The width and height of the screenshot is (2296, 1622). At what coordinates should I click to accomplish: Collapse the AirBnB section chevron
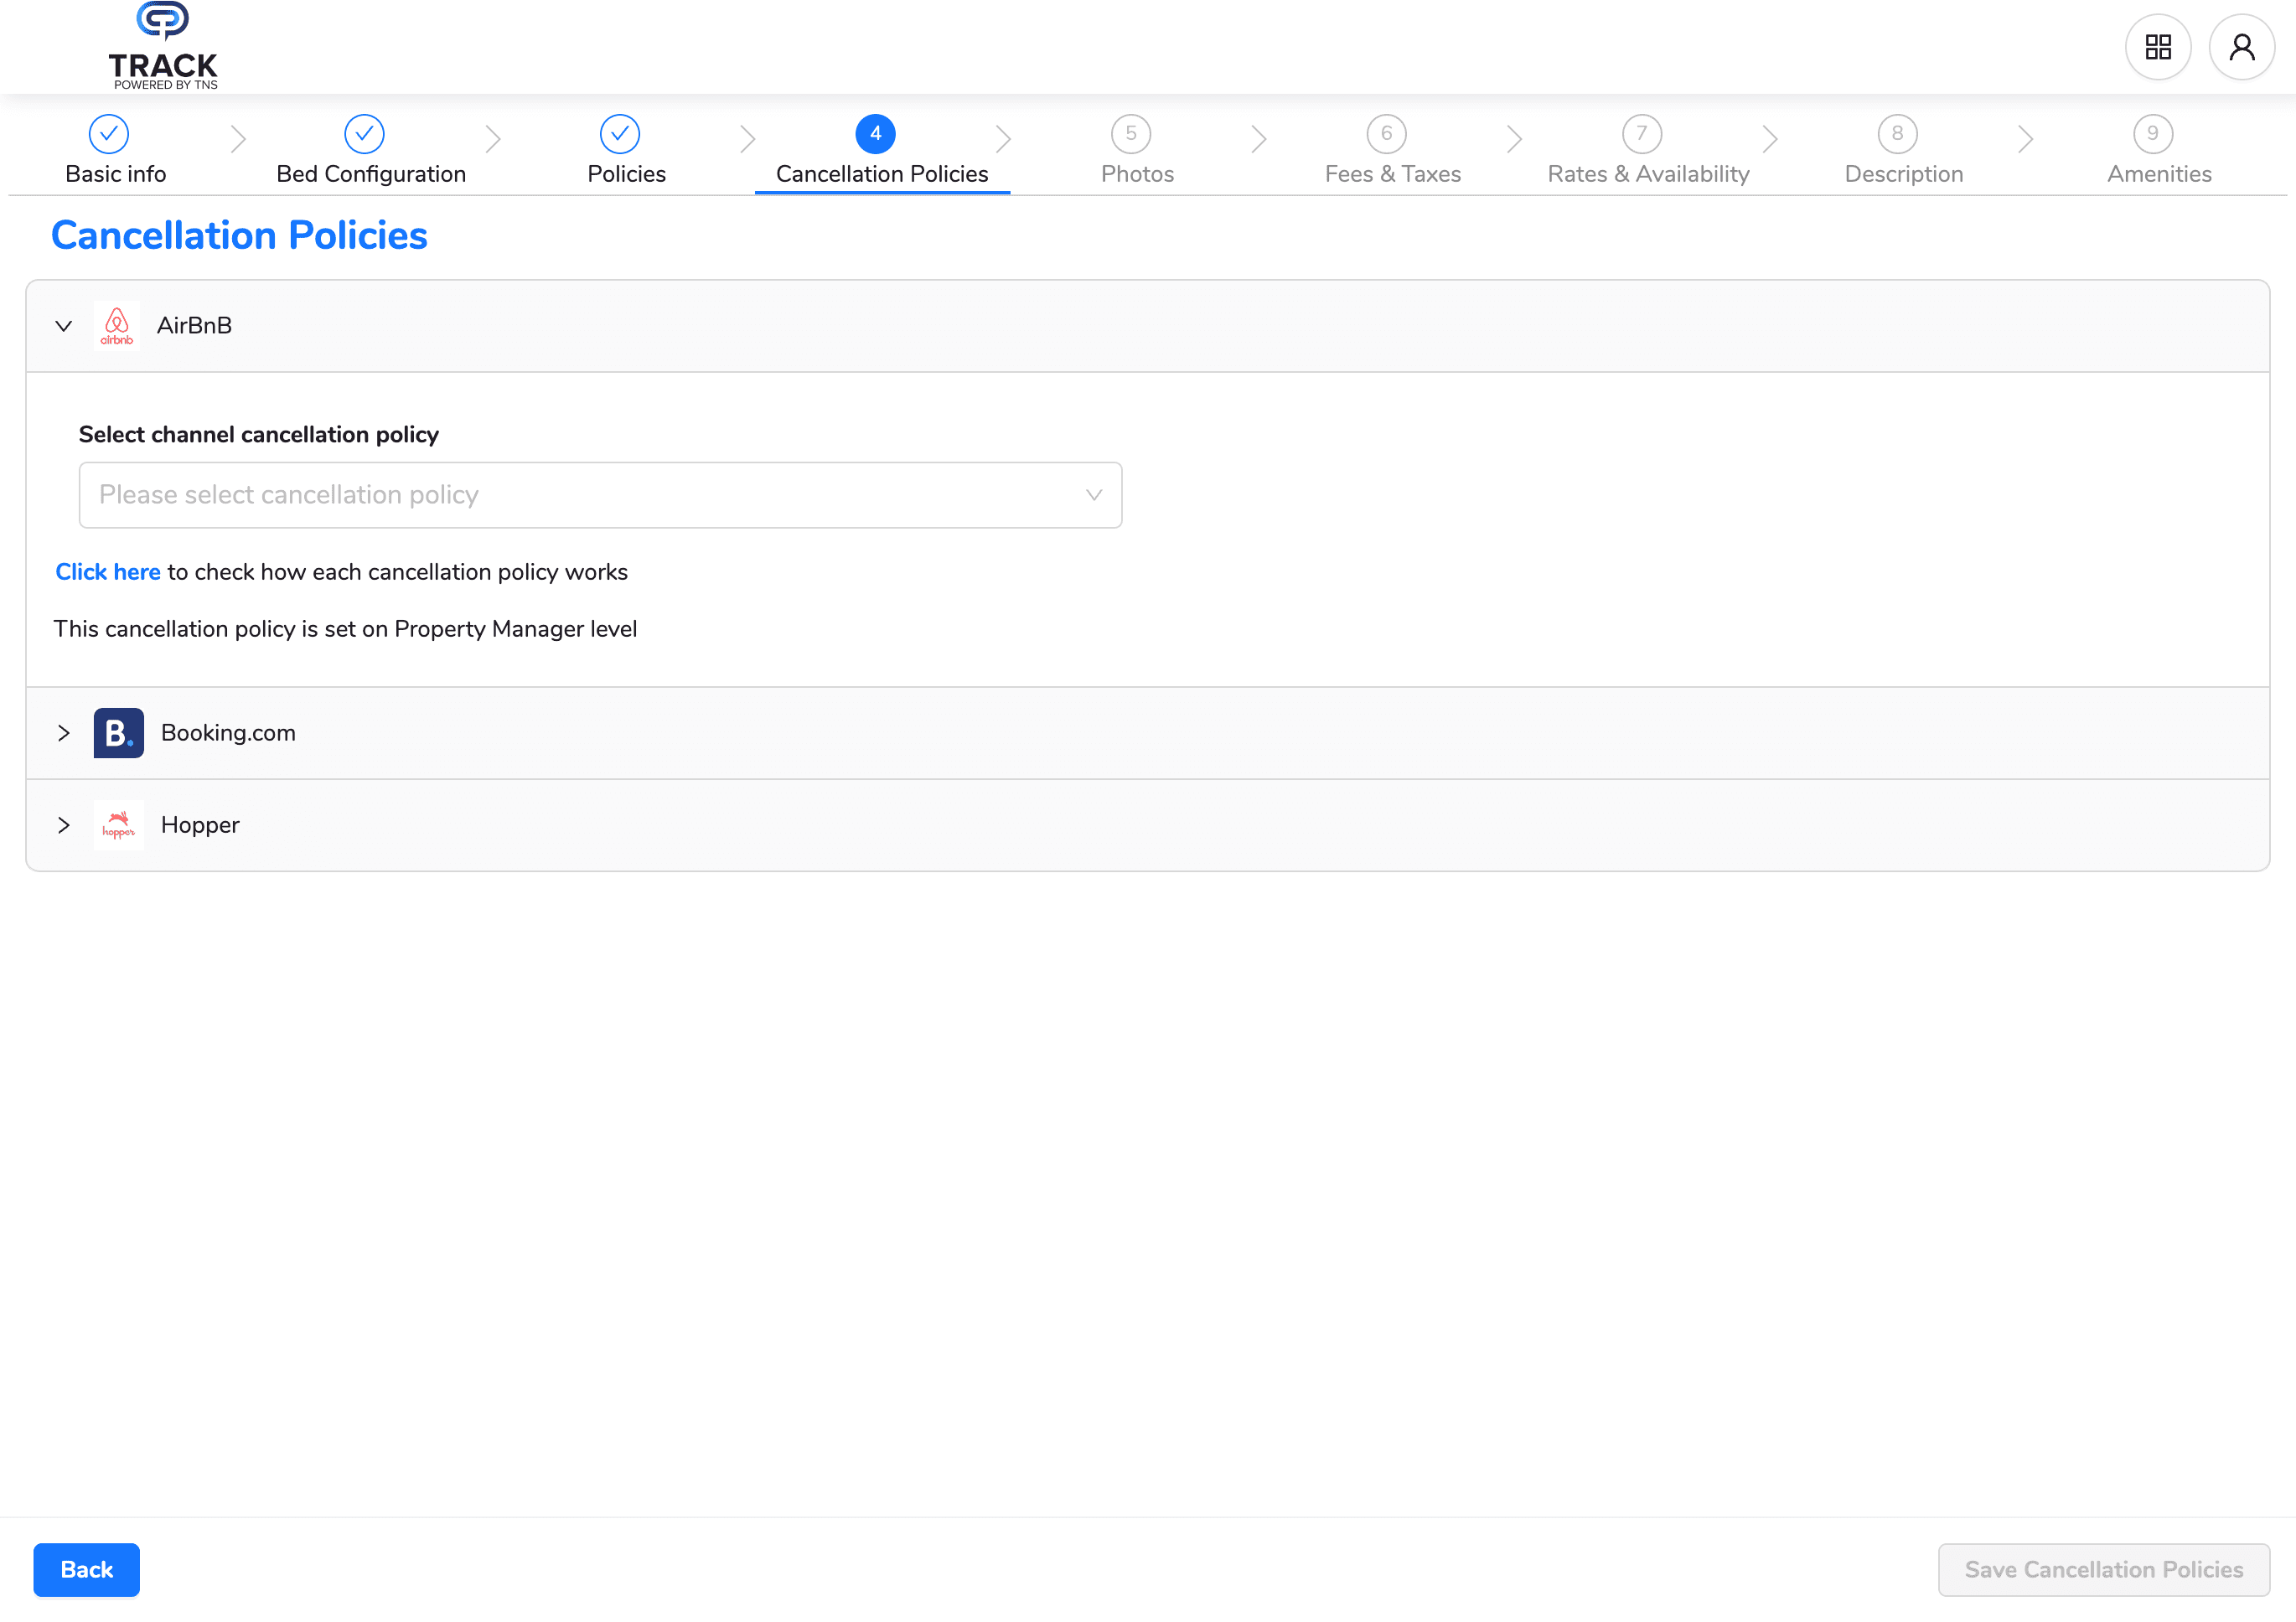(64, 326)
